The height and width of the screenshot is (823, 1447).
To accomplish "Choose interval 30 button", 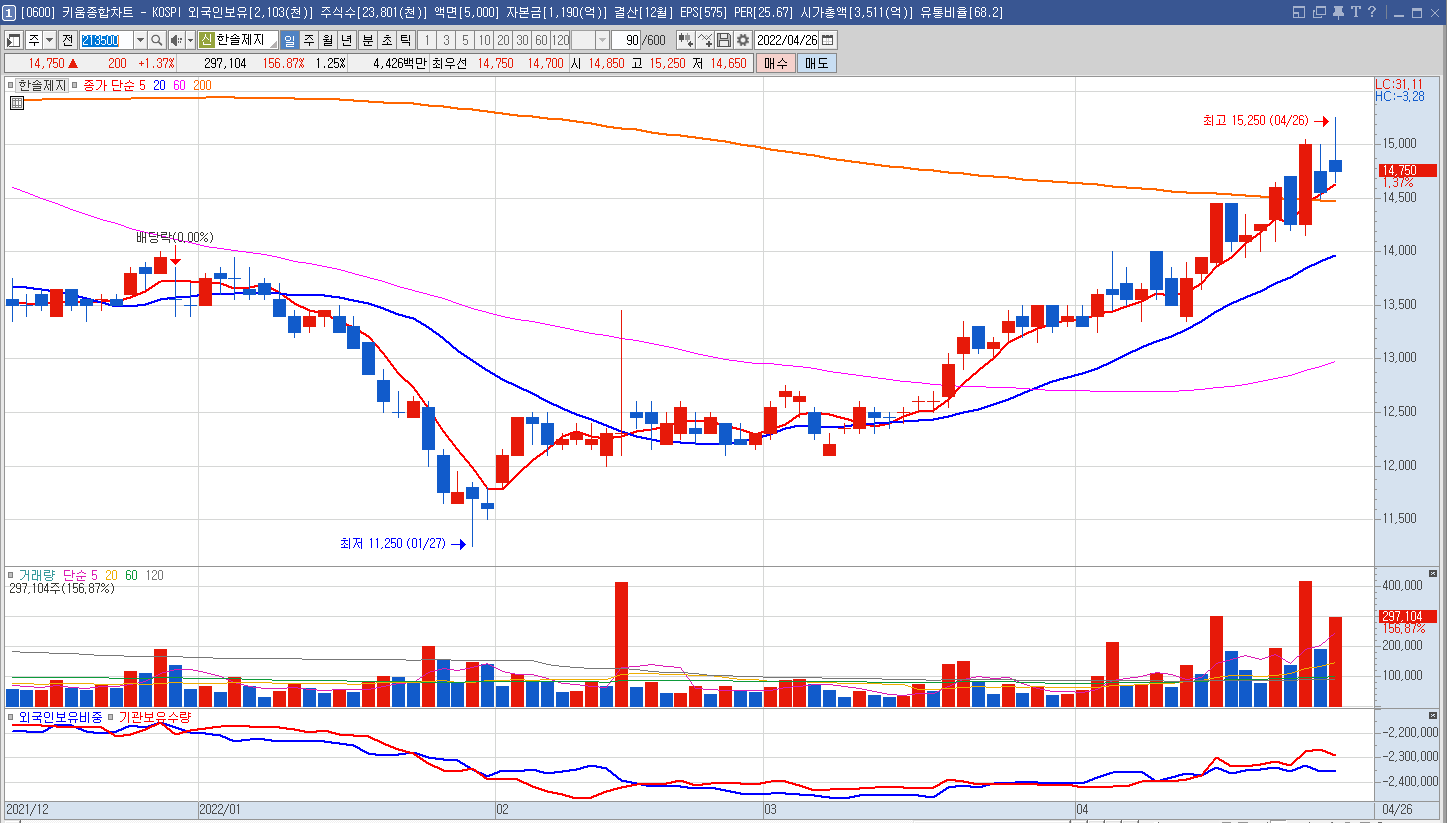I will [522, 40].
